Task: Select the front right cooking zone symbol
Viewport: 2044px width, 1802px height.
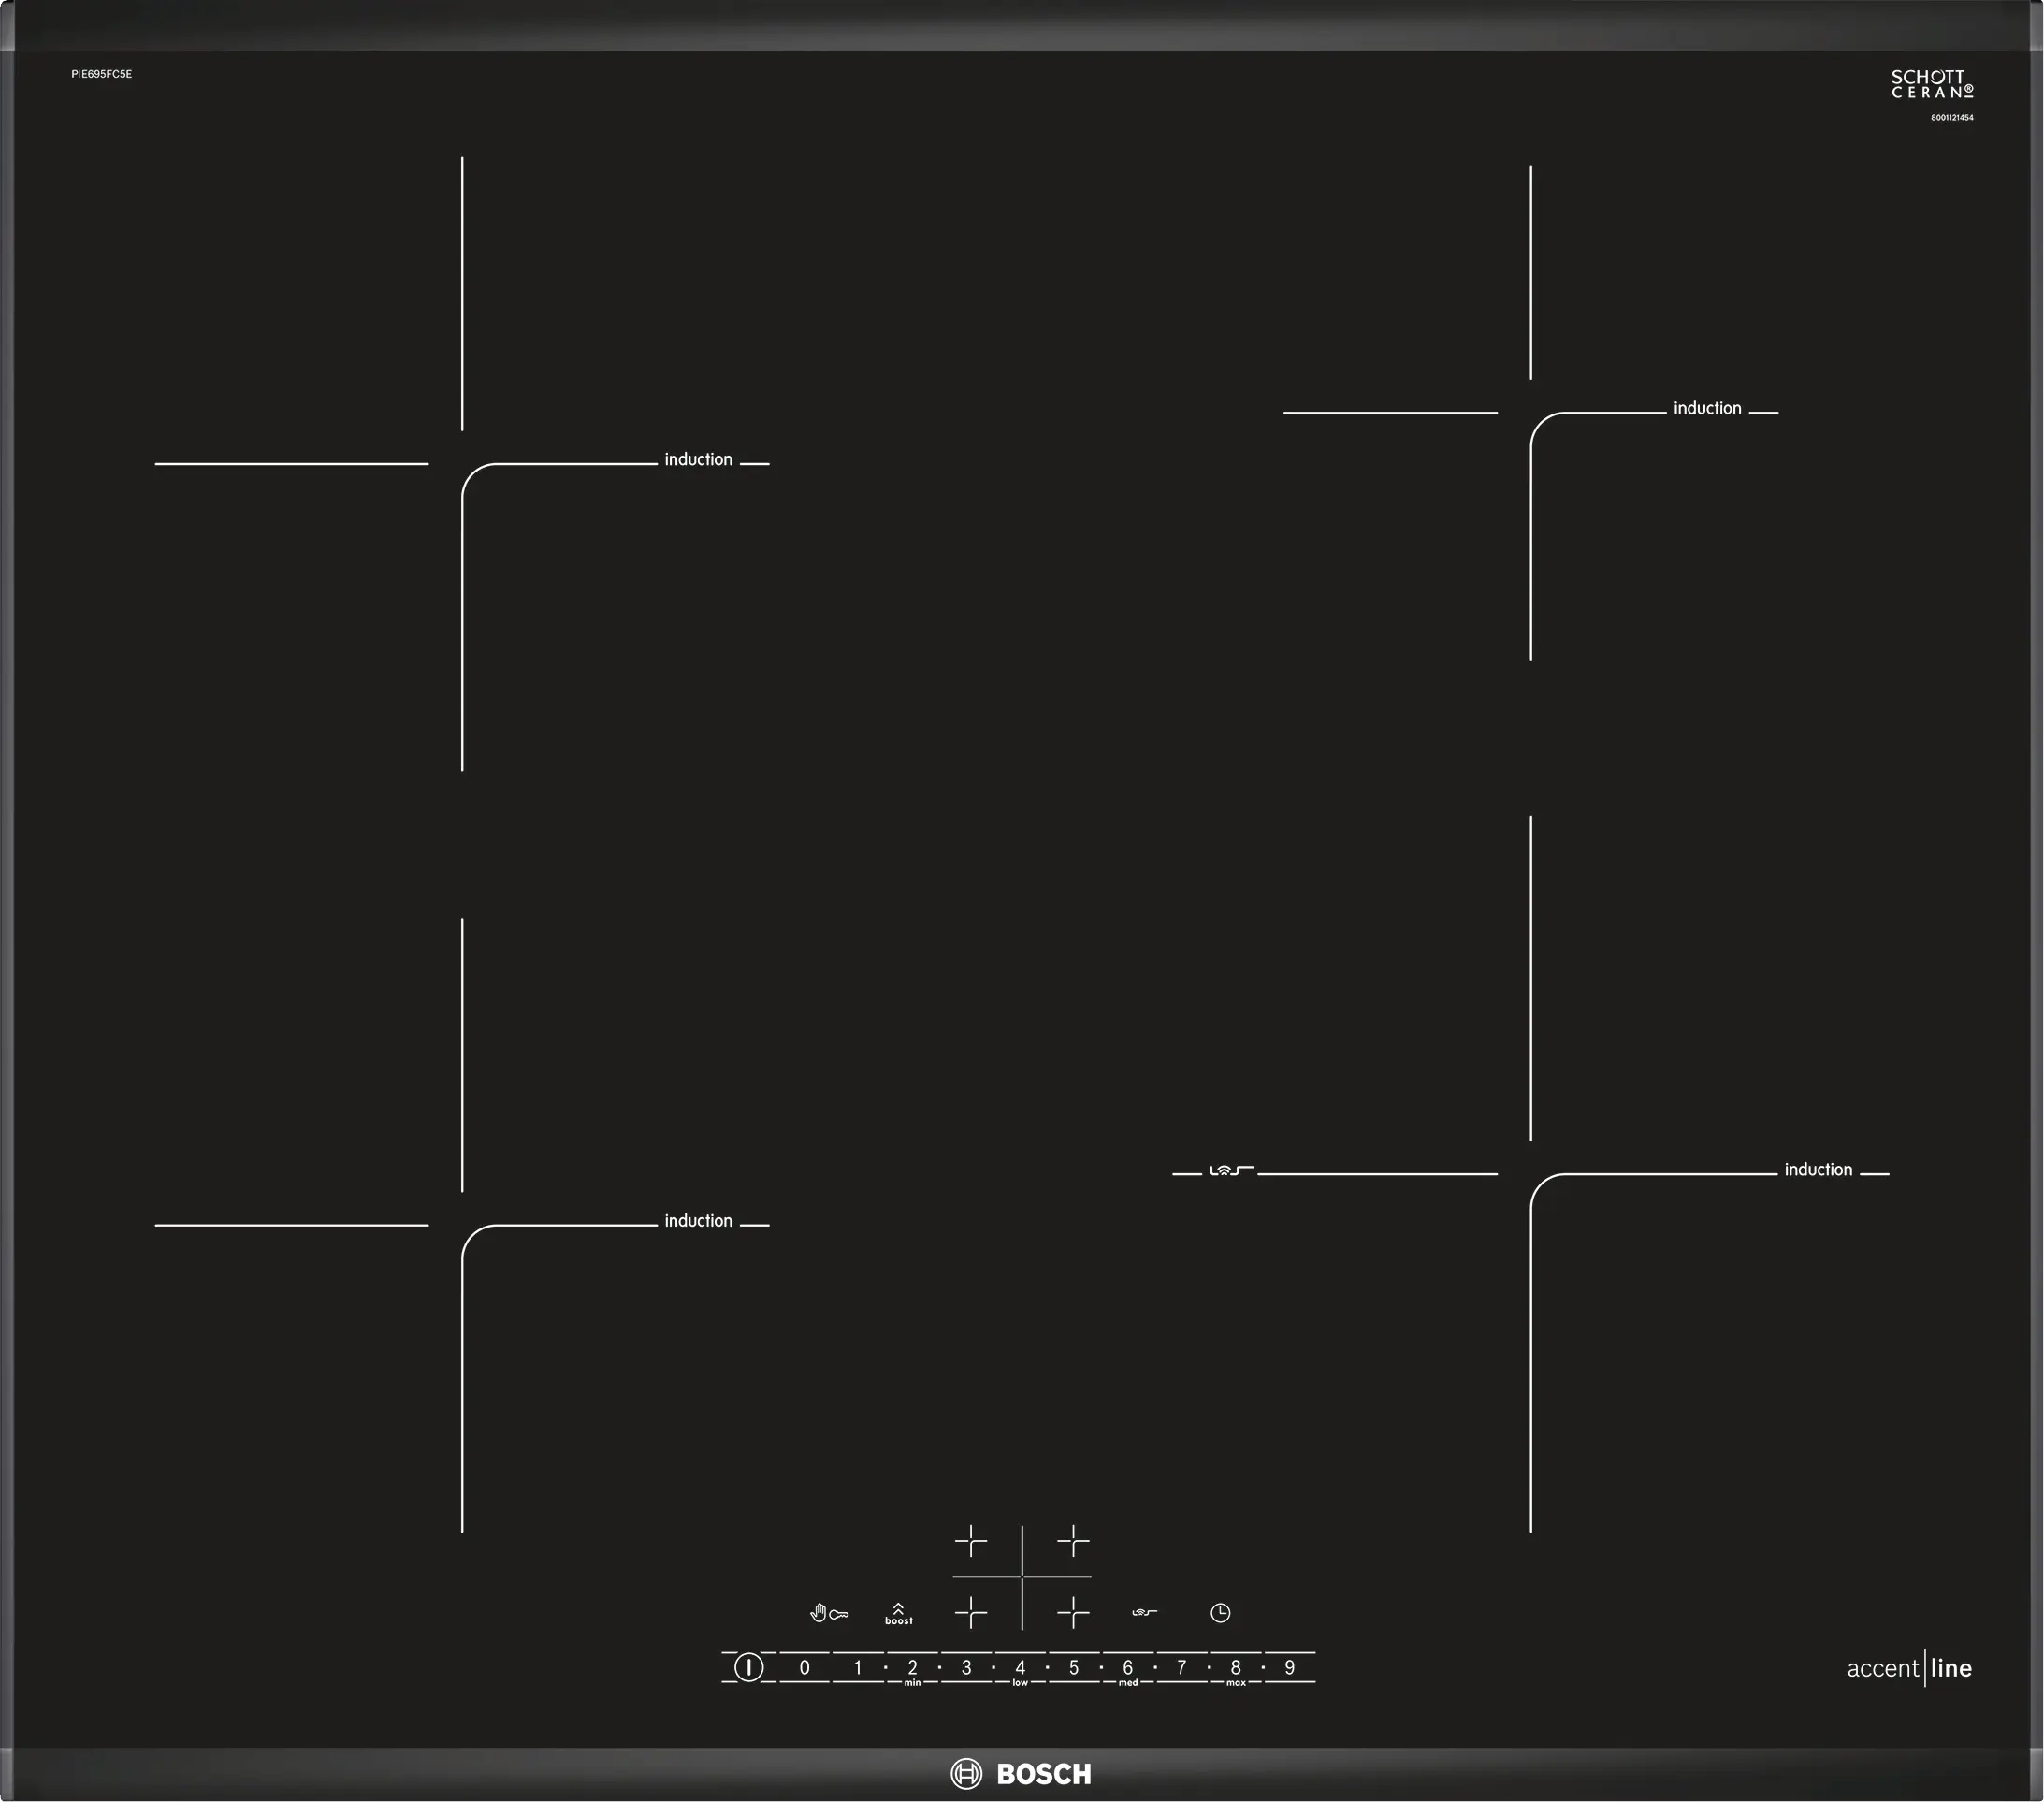Action: (1073, 1612)
